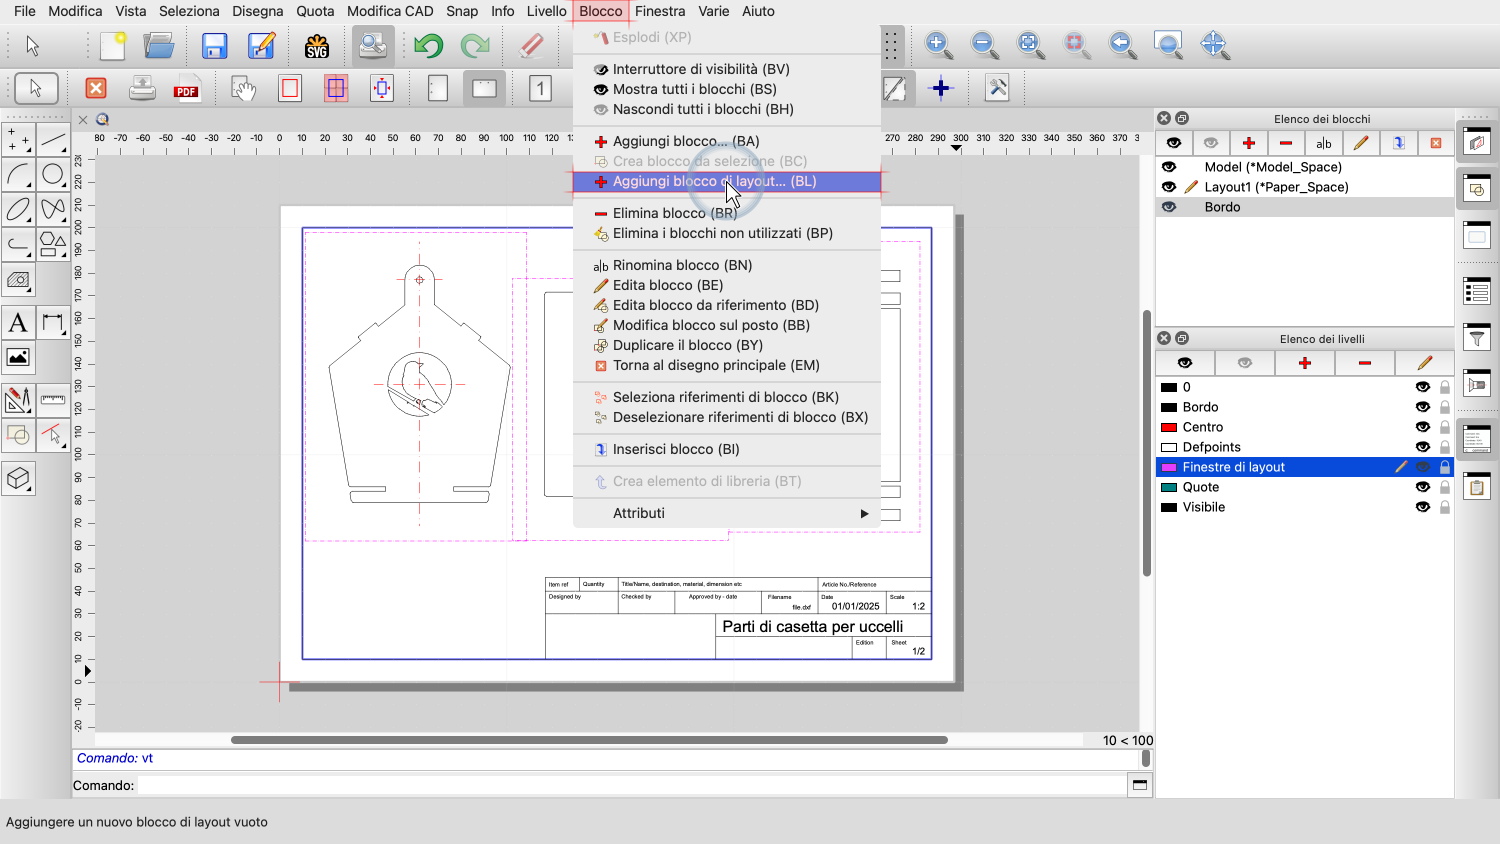1500x844 pixels.
Task: Click the SVG export icon
Action: (x=317, y=46)
